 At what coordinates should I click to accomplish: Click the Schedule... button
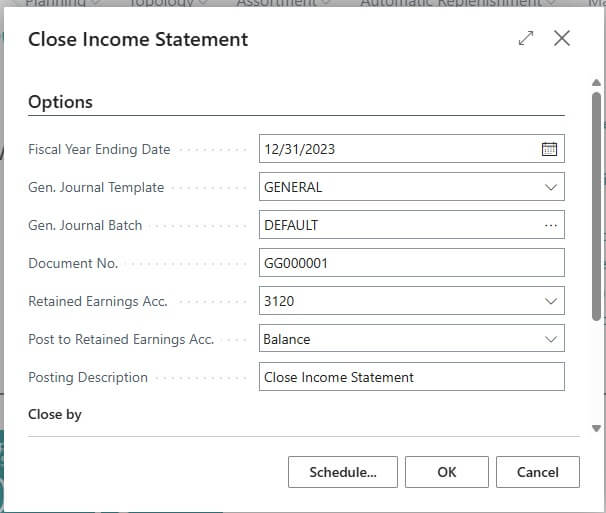(x=343, y=472)
